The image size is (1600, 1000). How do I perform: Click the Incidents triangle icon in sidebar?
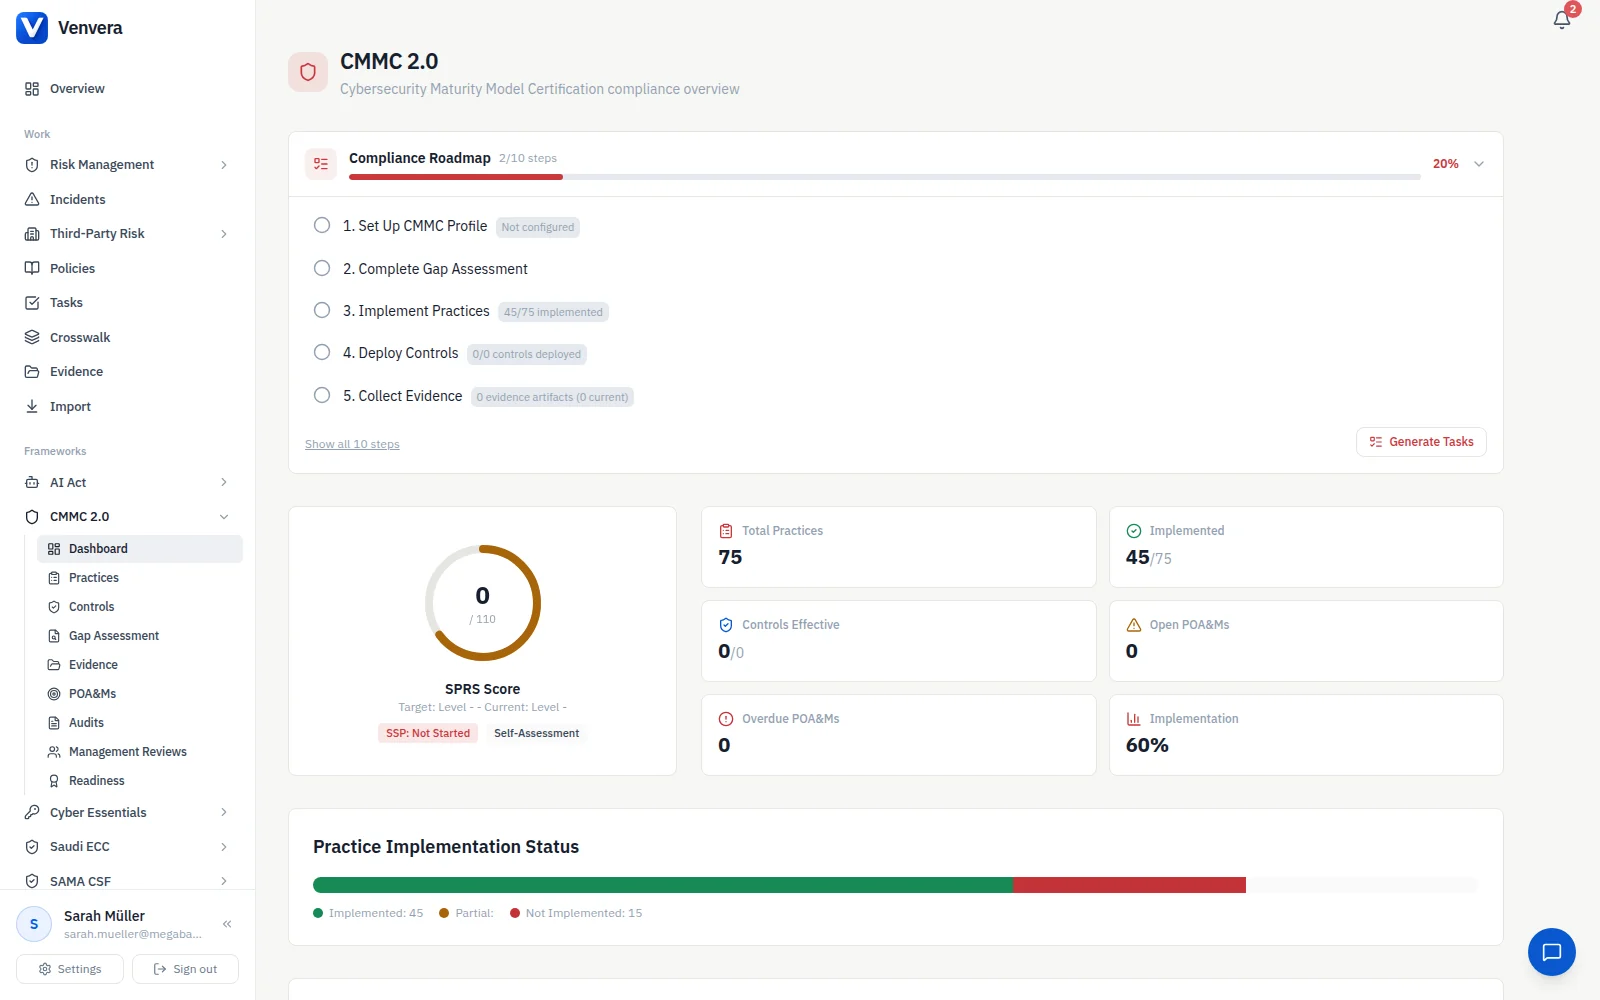pos(32,199)
